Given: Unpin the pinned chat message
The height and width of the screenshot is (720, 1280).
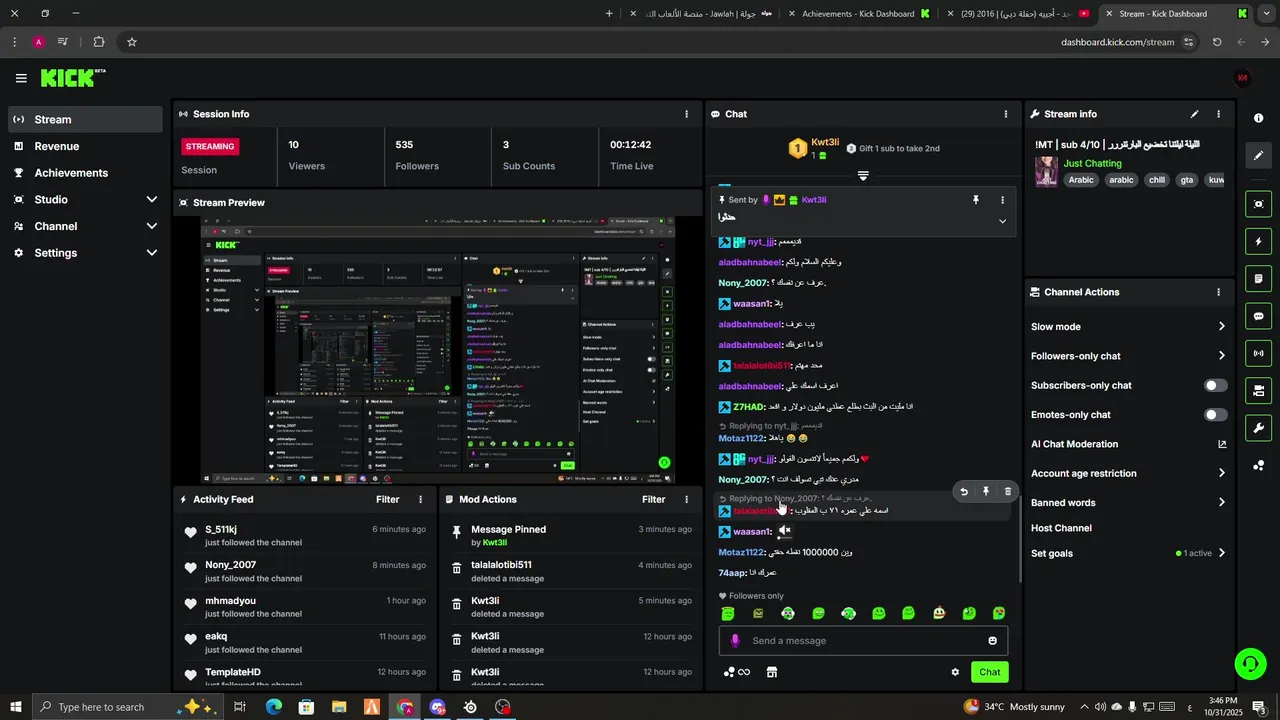Looking at the screenshot, I should (x=976, y=200).
